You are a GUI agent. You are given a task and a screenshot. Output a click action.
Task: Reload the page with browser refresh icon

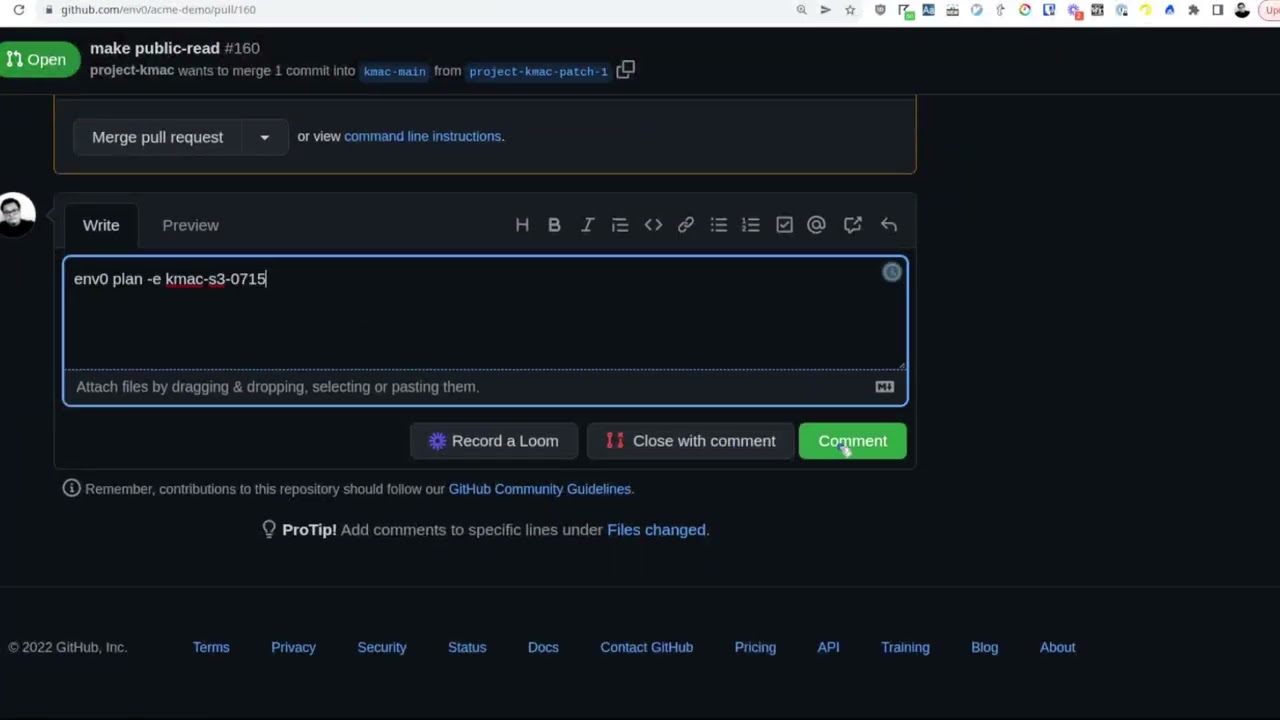19,10
